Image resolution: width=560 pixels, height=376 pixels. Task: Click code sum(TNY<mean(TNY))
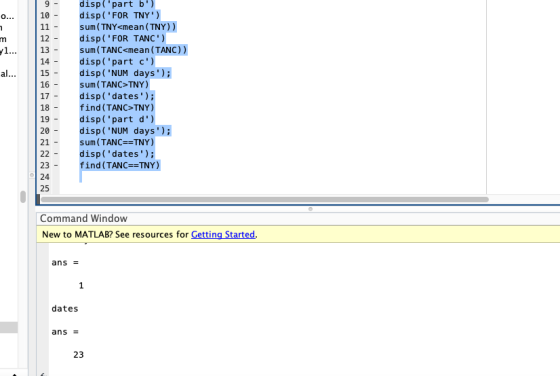pos(128,27)
